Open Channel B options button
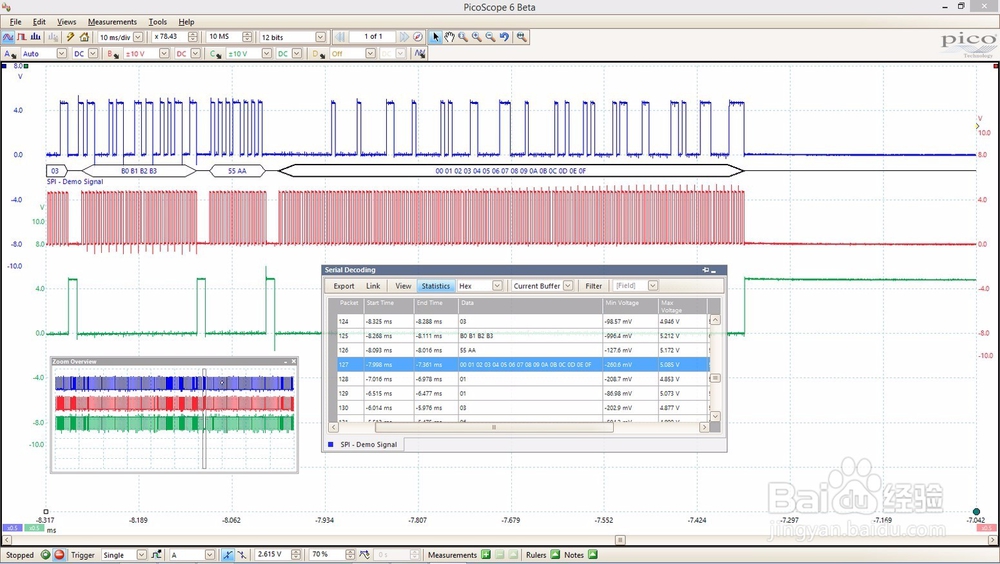The image size is (1000, 564). pyautogui.click(x=113, y=54)
